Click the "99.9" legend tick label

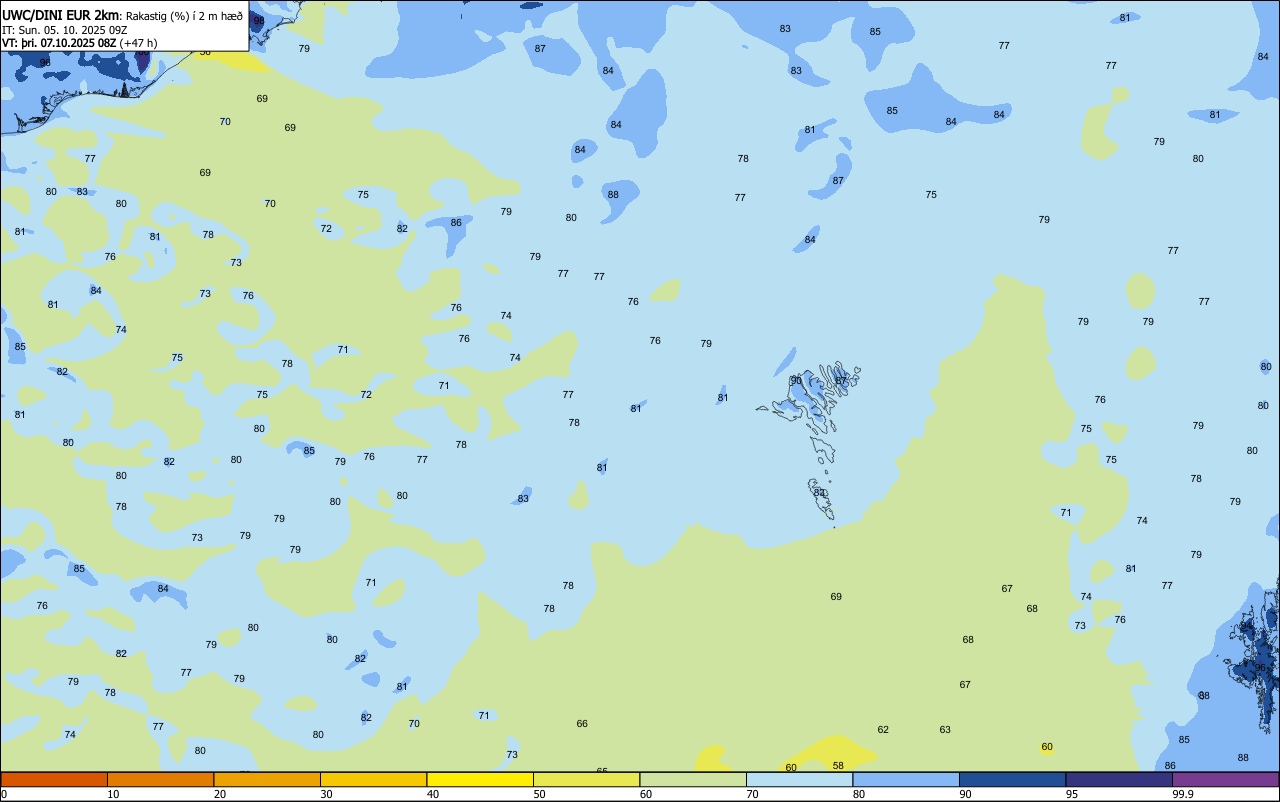(1183, 794)
